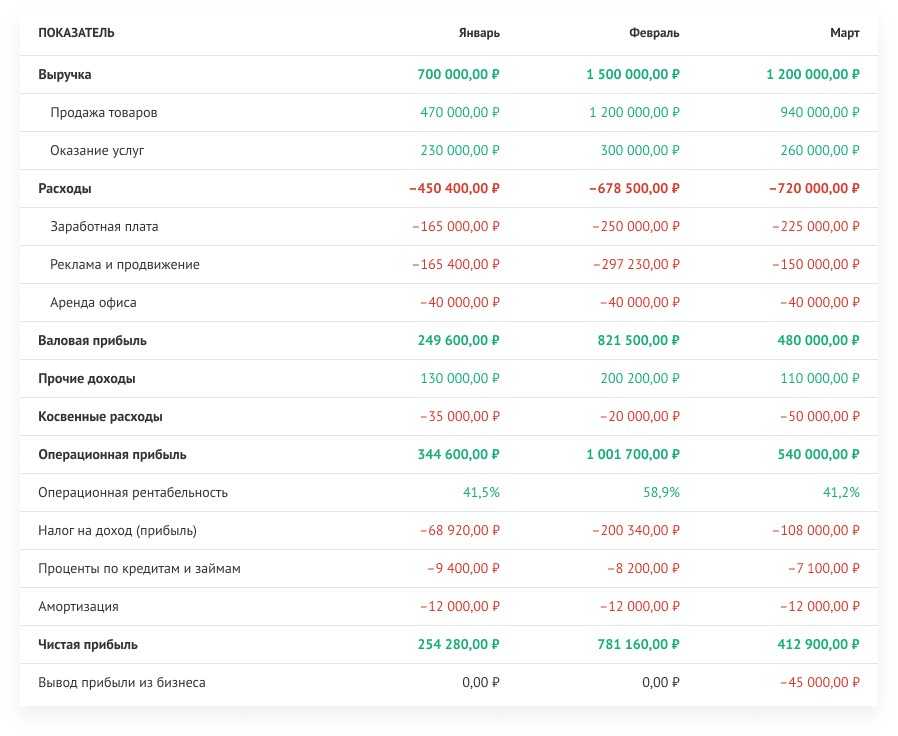Select the Февраль column header
Image resolution: width=898 pixels, height=736 pixels.
point(654,33)
